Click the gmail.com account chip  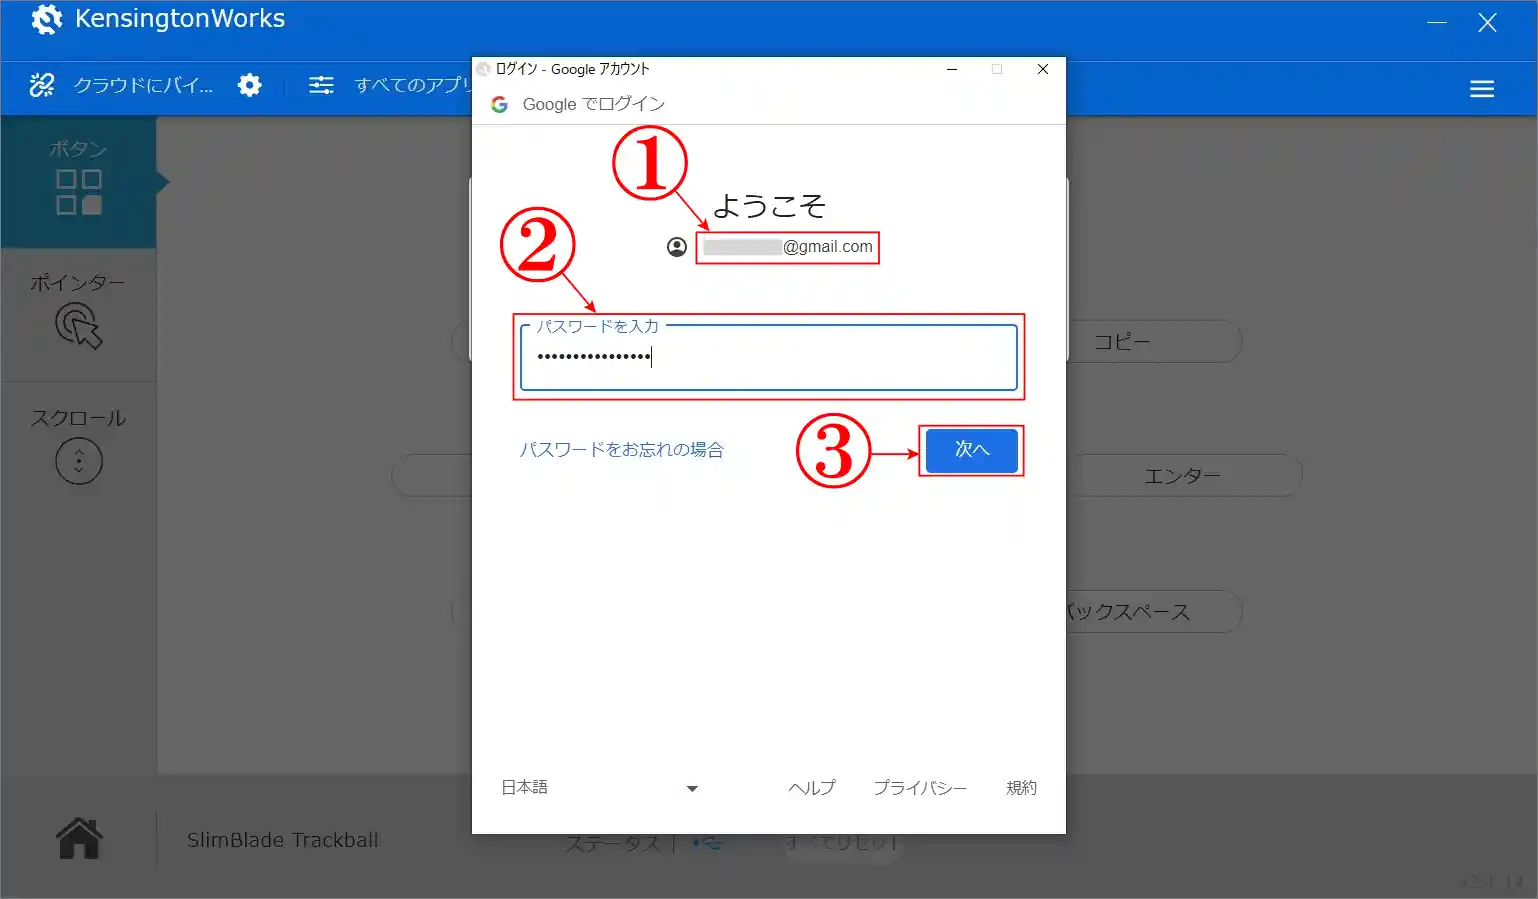coord(787,247)
